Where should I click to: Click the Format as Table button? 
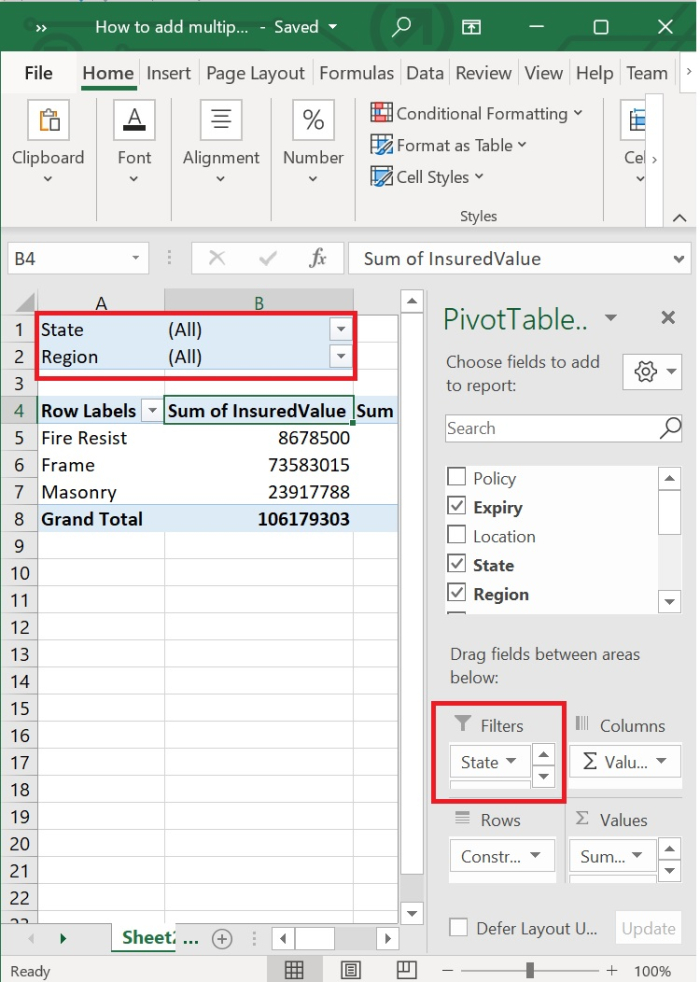448,145
